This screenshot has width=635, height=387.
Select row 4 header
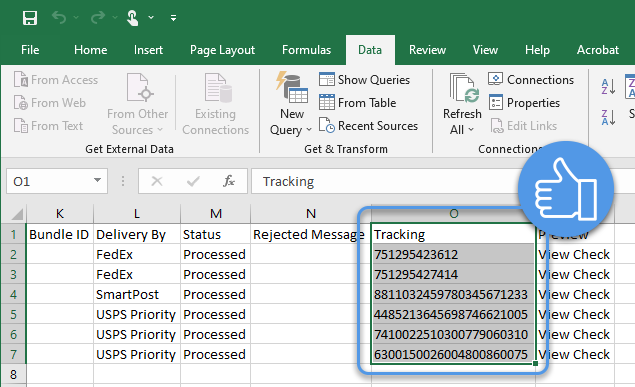pos(13,294)
